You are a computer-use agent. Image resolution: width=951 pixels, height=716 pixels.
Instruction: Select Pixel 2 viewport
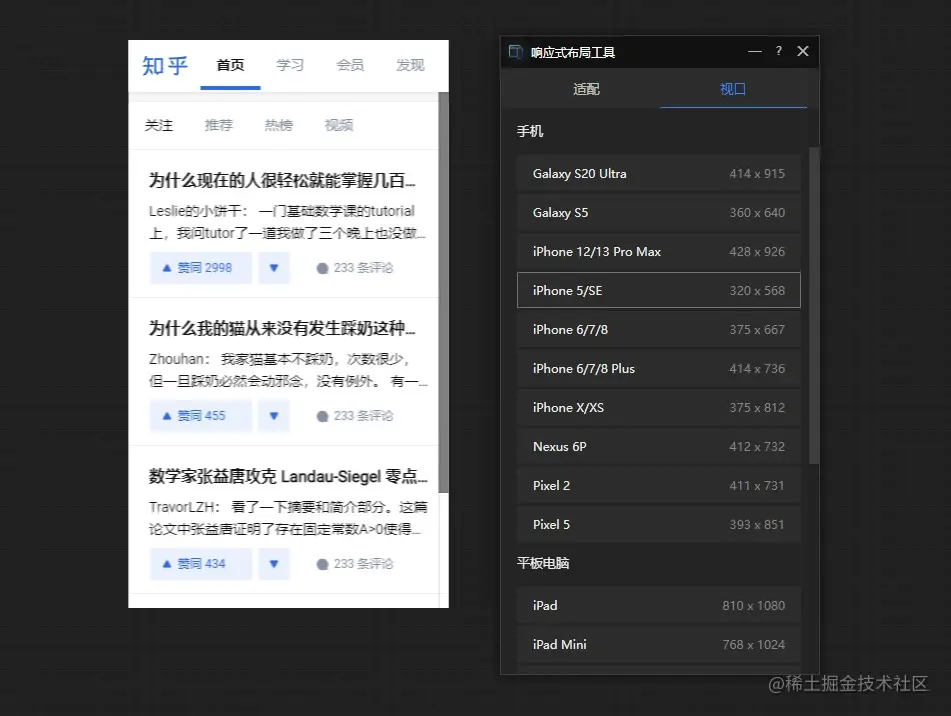(x=659, y=486)
